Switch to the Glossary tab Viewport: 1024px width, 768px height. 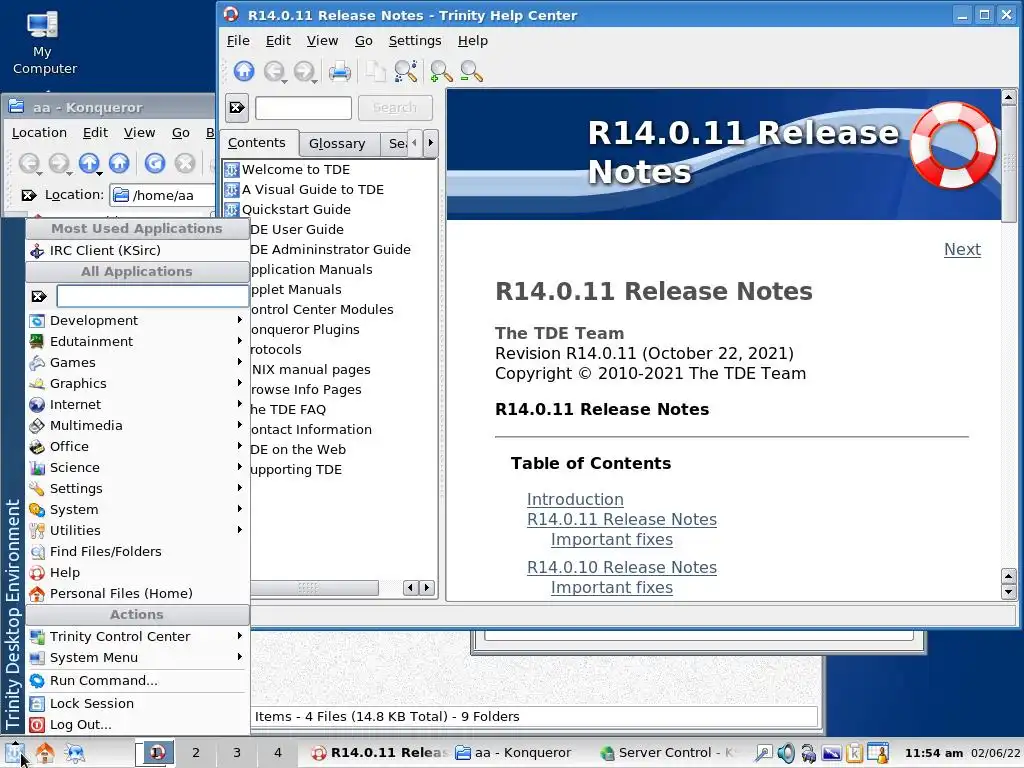[337, 144]
